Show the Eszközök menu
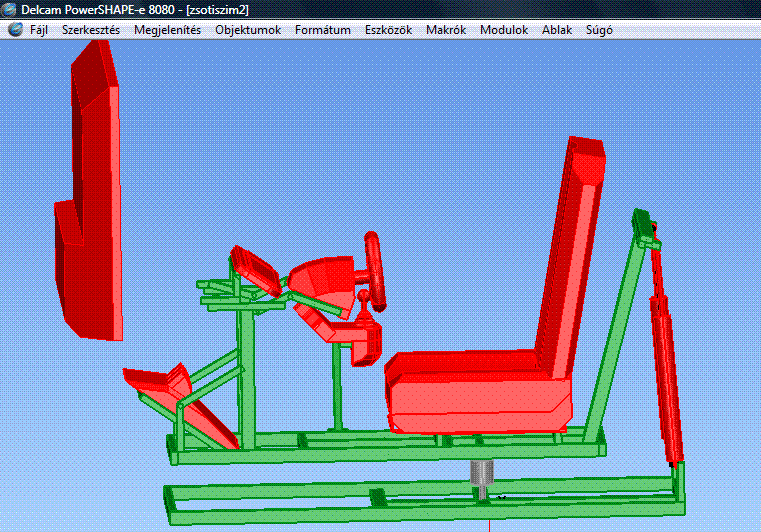761x532 pixels. point(388,30)
